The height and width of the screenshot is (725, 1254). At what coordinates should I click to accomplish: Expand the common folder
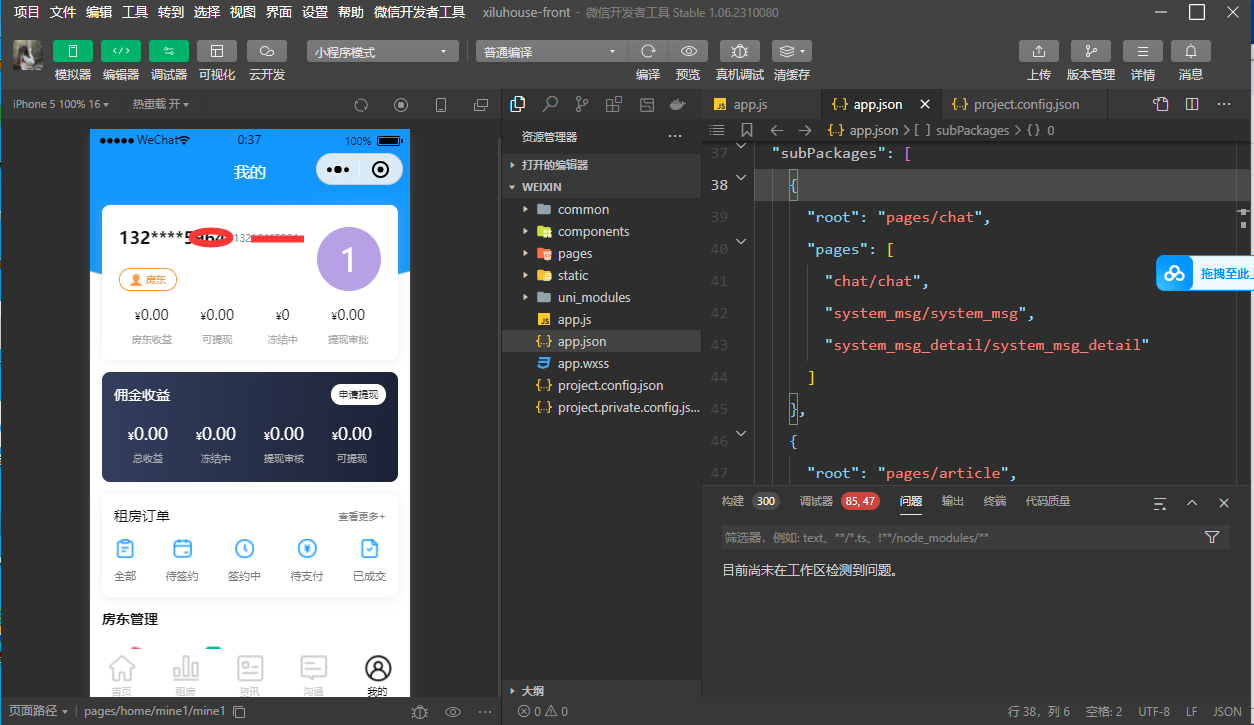601,209
